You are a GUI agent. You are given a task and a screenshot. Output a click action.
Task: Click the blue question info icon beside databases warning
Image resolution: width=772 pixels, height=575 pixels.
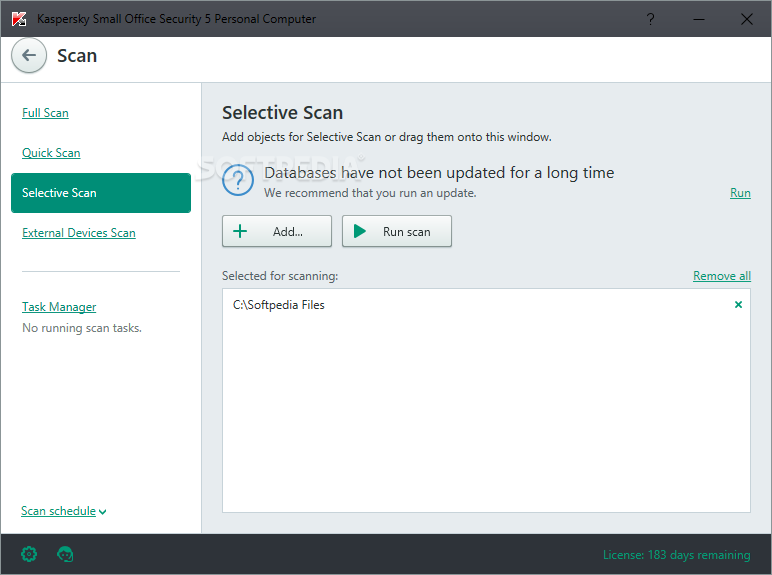pyautogui.click(x=238, y=180)
